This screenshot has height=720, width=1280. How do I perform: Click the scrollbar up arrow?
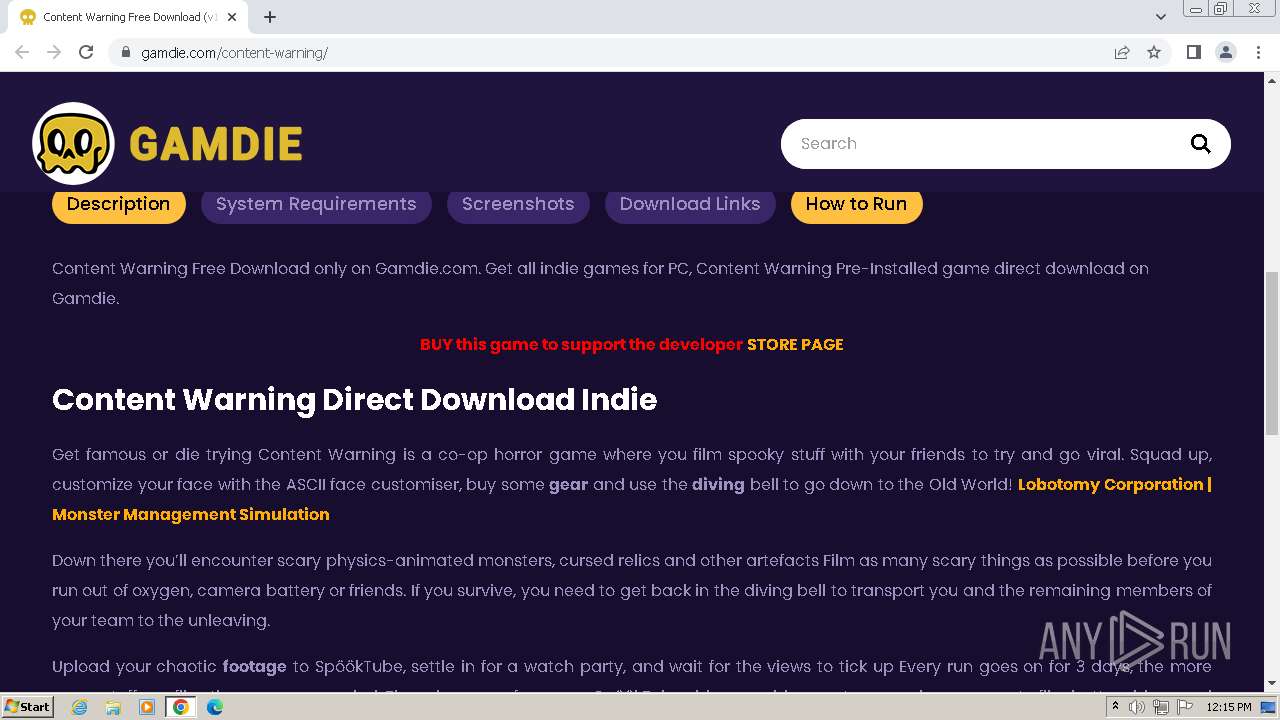1272,79
